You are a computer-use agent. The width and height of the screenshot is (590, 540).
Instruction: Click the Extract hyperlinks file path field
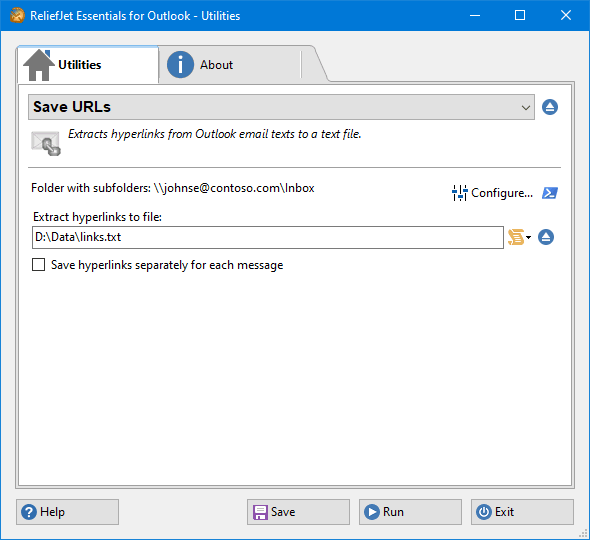click(268, 237)
